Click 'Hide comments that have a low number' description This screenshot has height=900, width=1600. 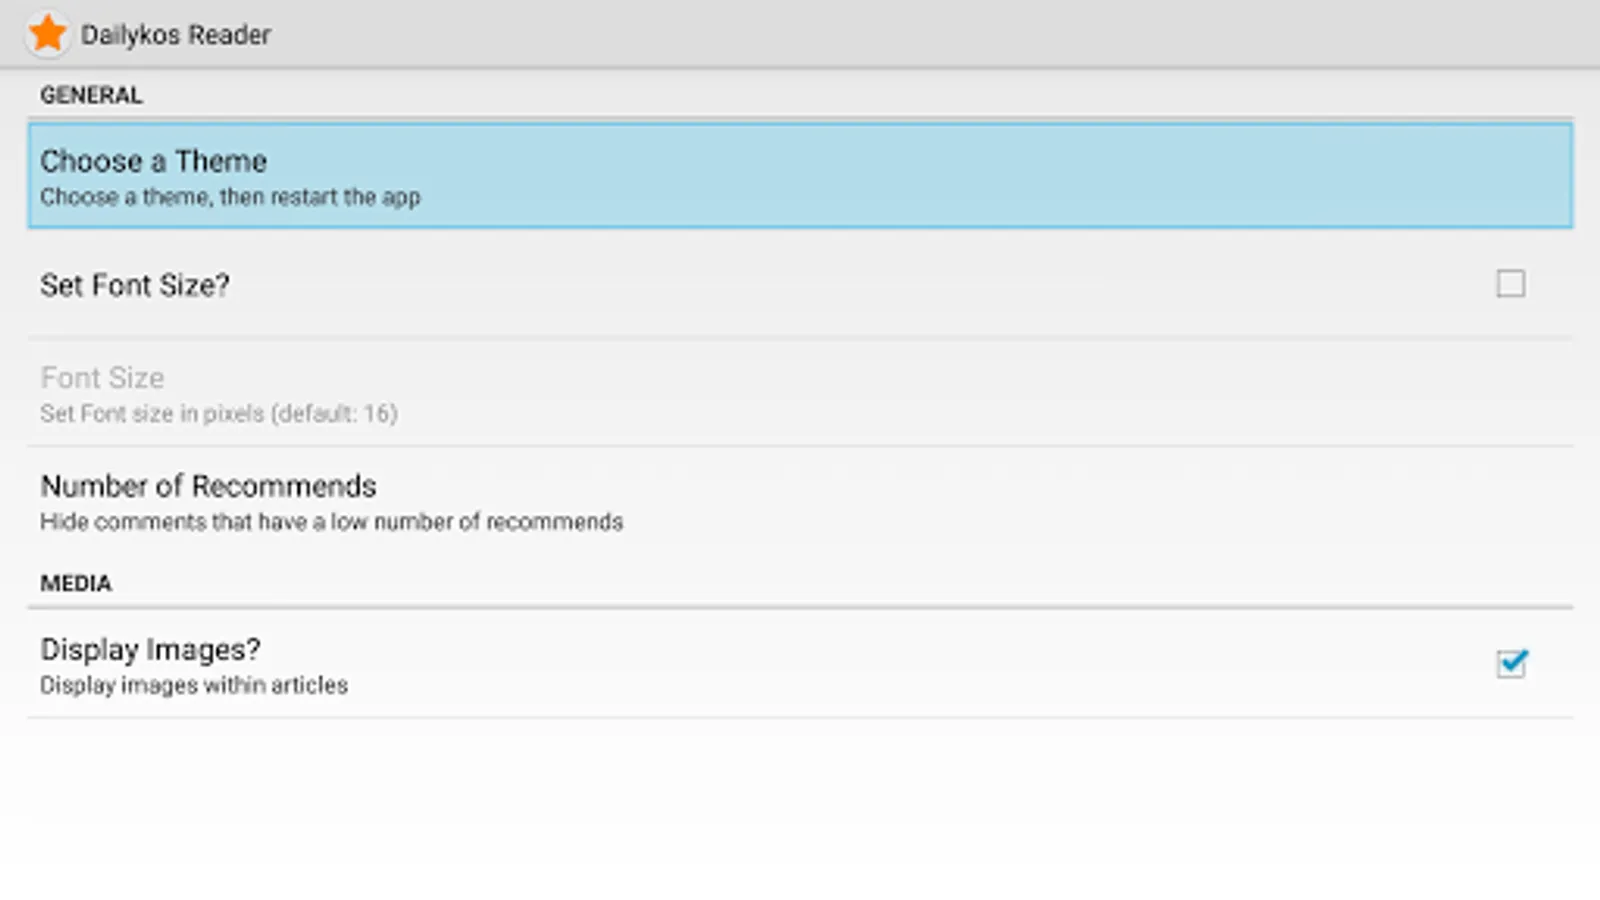click(331, 522)
